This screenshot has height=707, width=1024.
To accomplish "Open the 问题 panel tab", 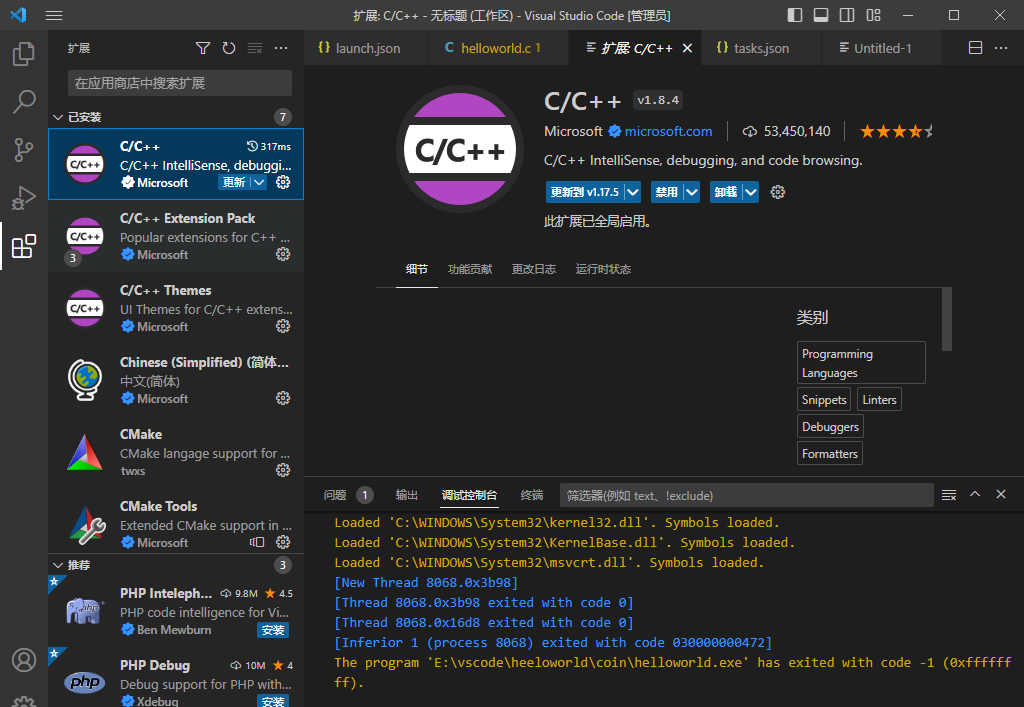I will pyautogui.click(x=335, y=495).
